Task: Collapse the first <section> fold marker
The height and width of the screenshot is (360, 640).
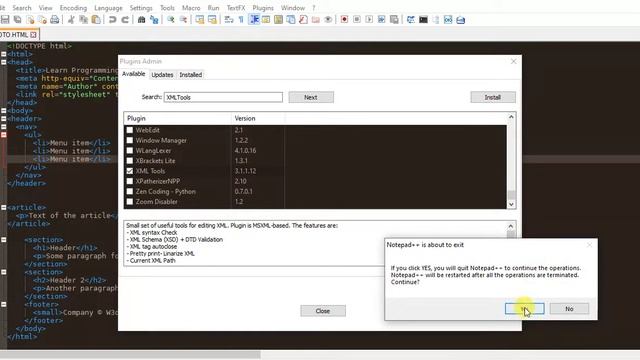Action: pyautogui.click(x=4, y=240)
